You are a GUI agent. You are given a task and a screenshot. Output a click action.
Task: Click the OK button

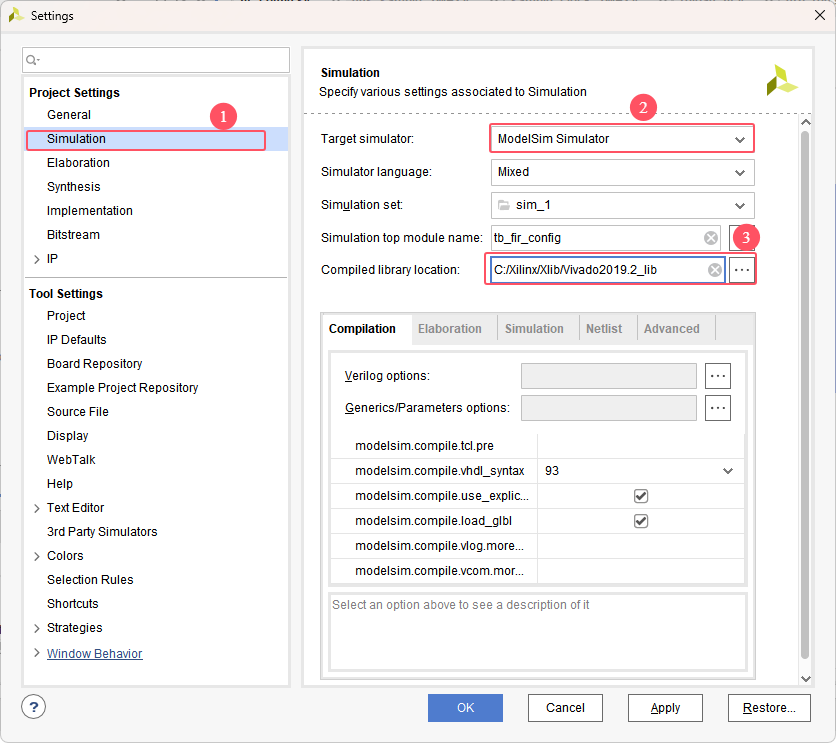pyautogui.click(x=465, y=708)
